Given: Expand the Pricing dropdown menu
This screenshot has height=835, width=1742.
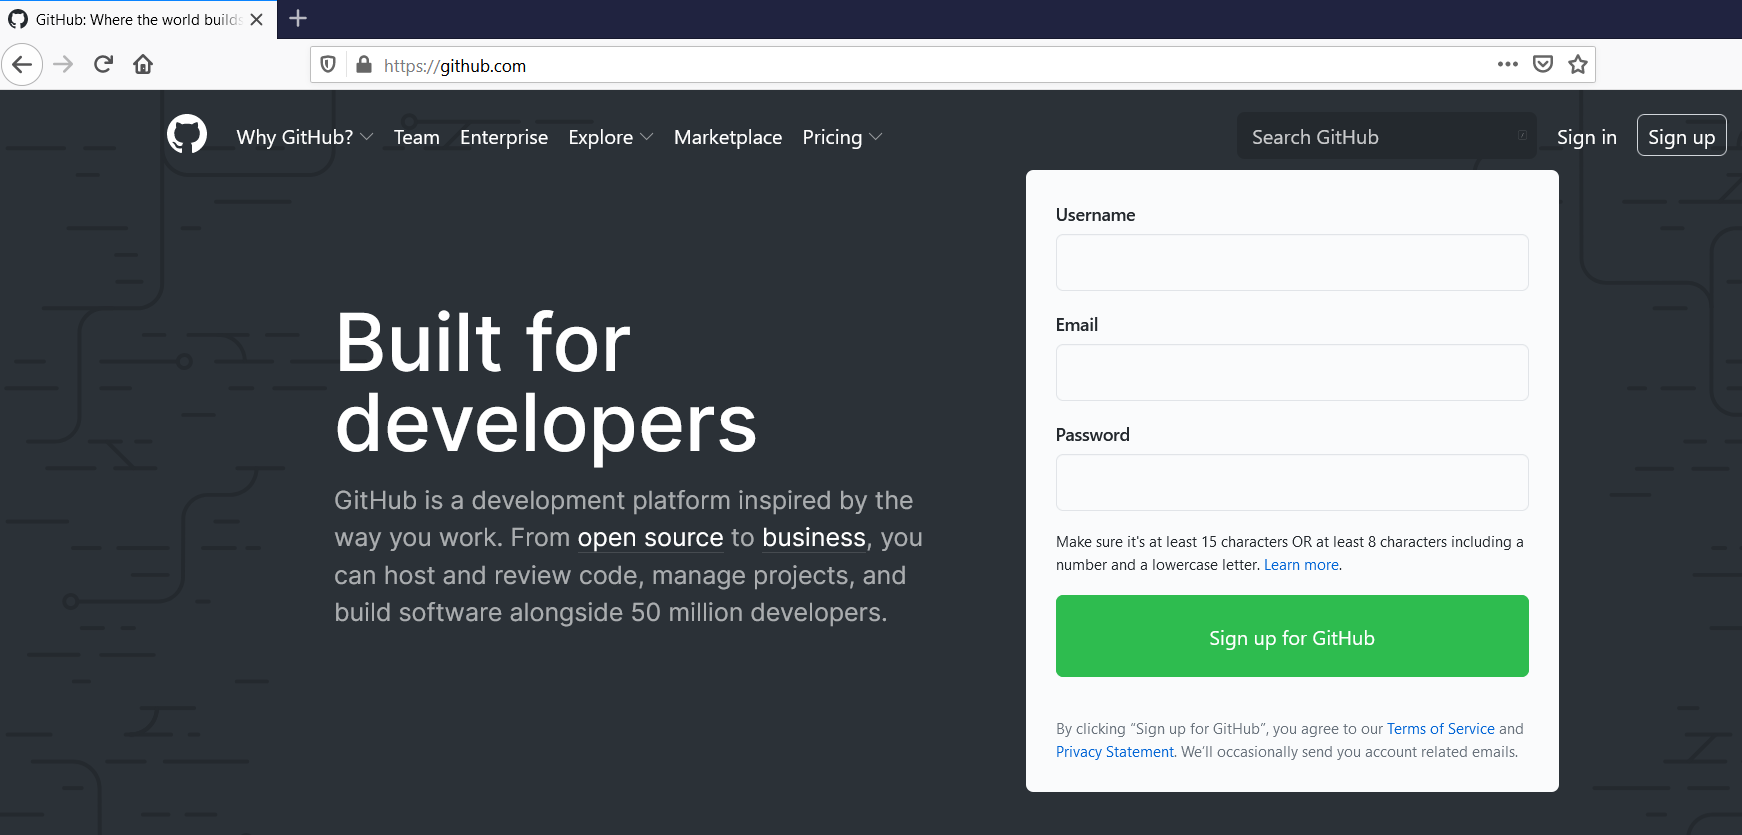Looking at the screenshot, I should point(842,137).
